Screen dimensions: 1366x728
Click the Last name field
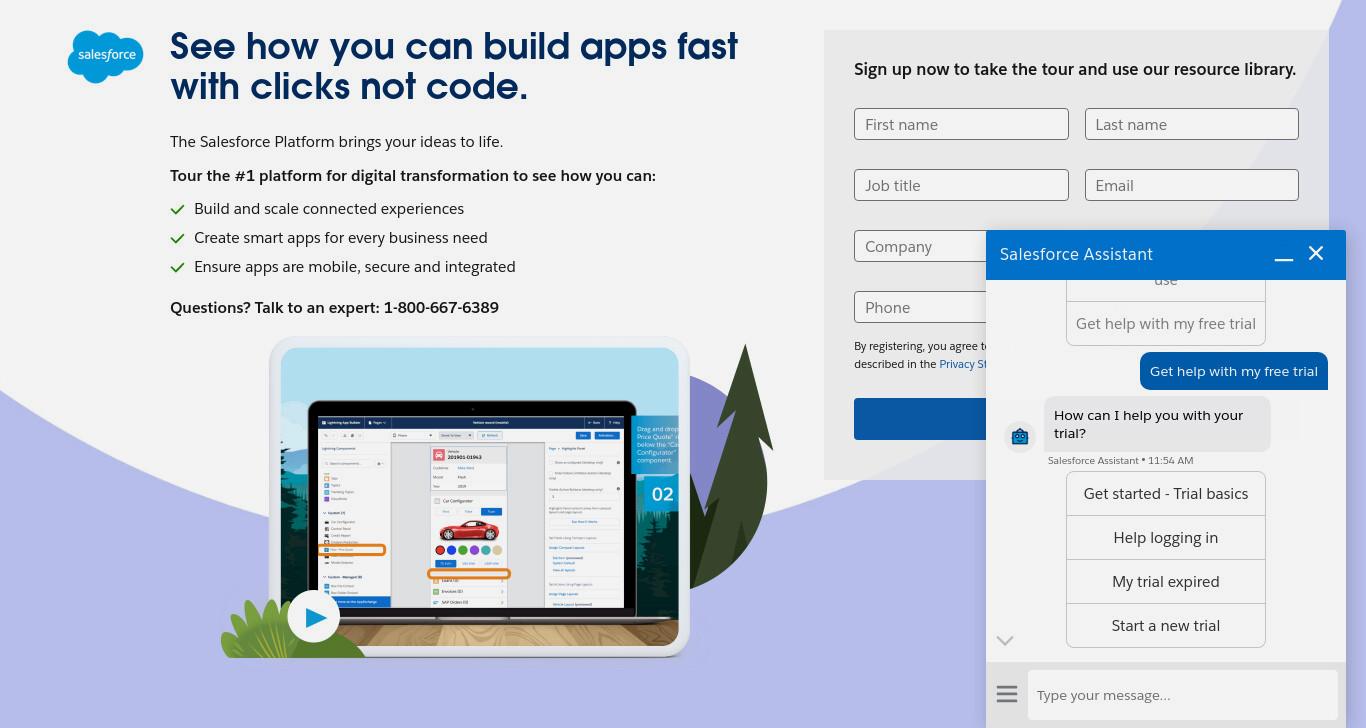[1191, 124]
